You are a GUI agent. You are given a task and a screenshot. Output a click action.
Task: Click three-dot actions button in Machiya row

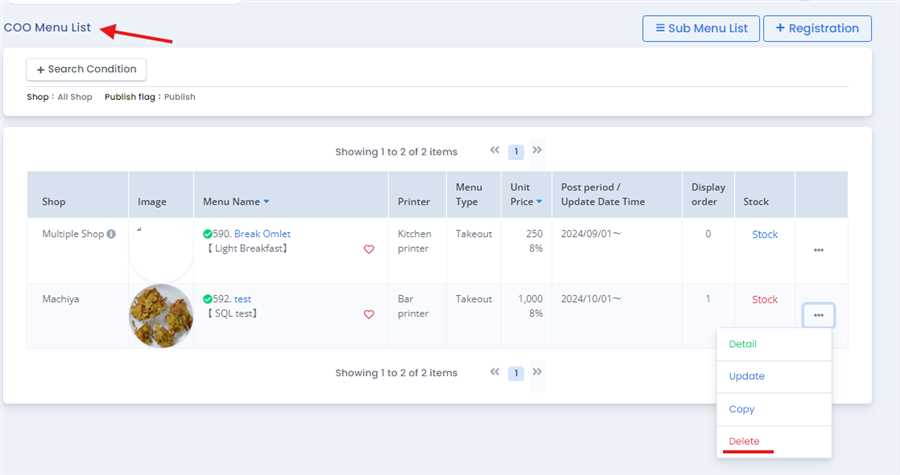(x=818, y=315)
